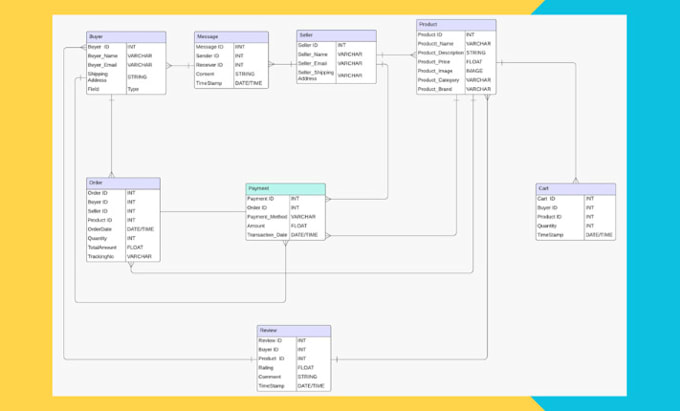
Task: Click the FLOAT type beside TotalAmount
Action: click(x=135, y=248)
